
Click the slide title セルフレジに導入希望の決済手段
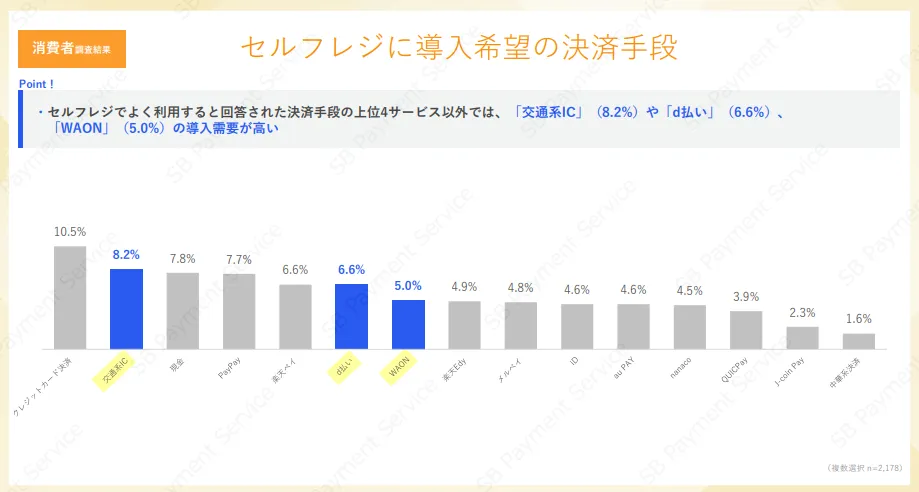pos(460,47)
